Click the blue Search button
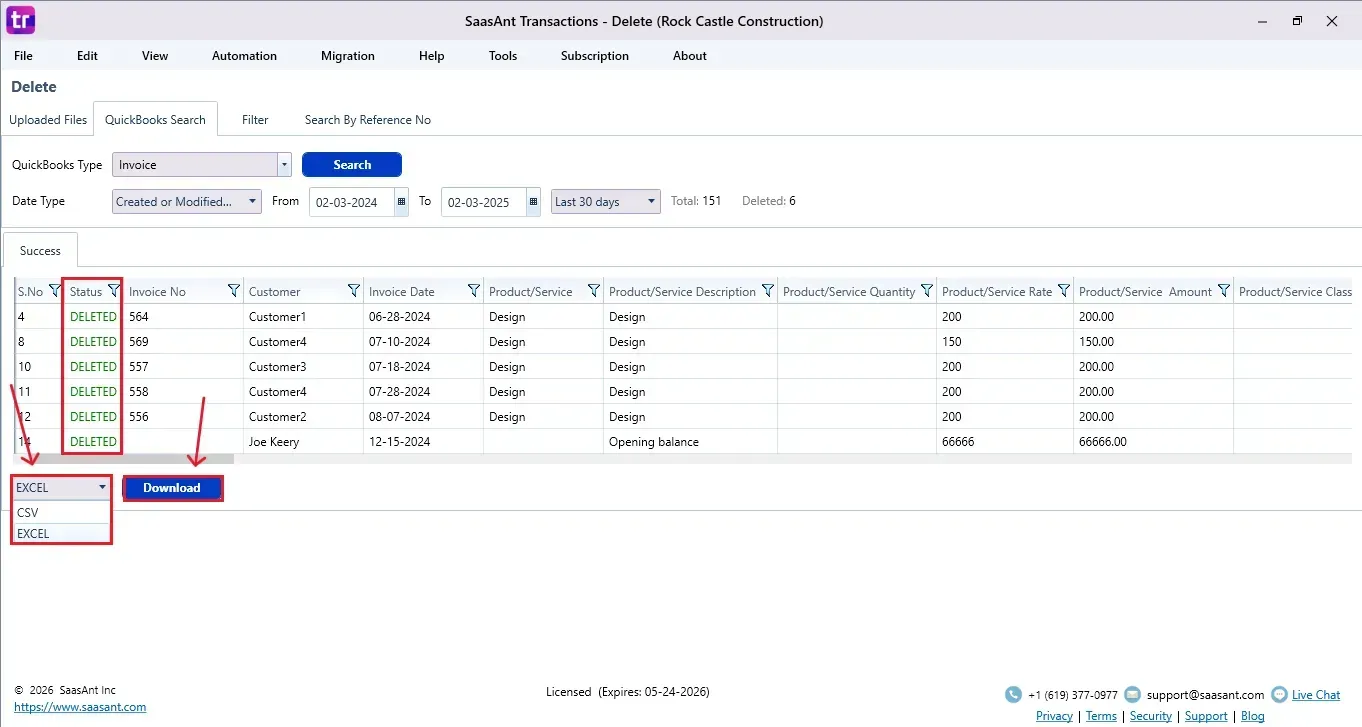The width and height of the screenshot is (1362, 727). pyautogui.click(x=352, y=165)
